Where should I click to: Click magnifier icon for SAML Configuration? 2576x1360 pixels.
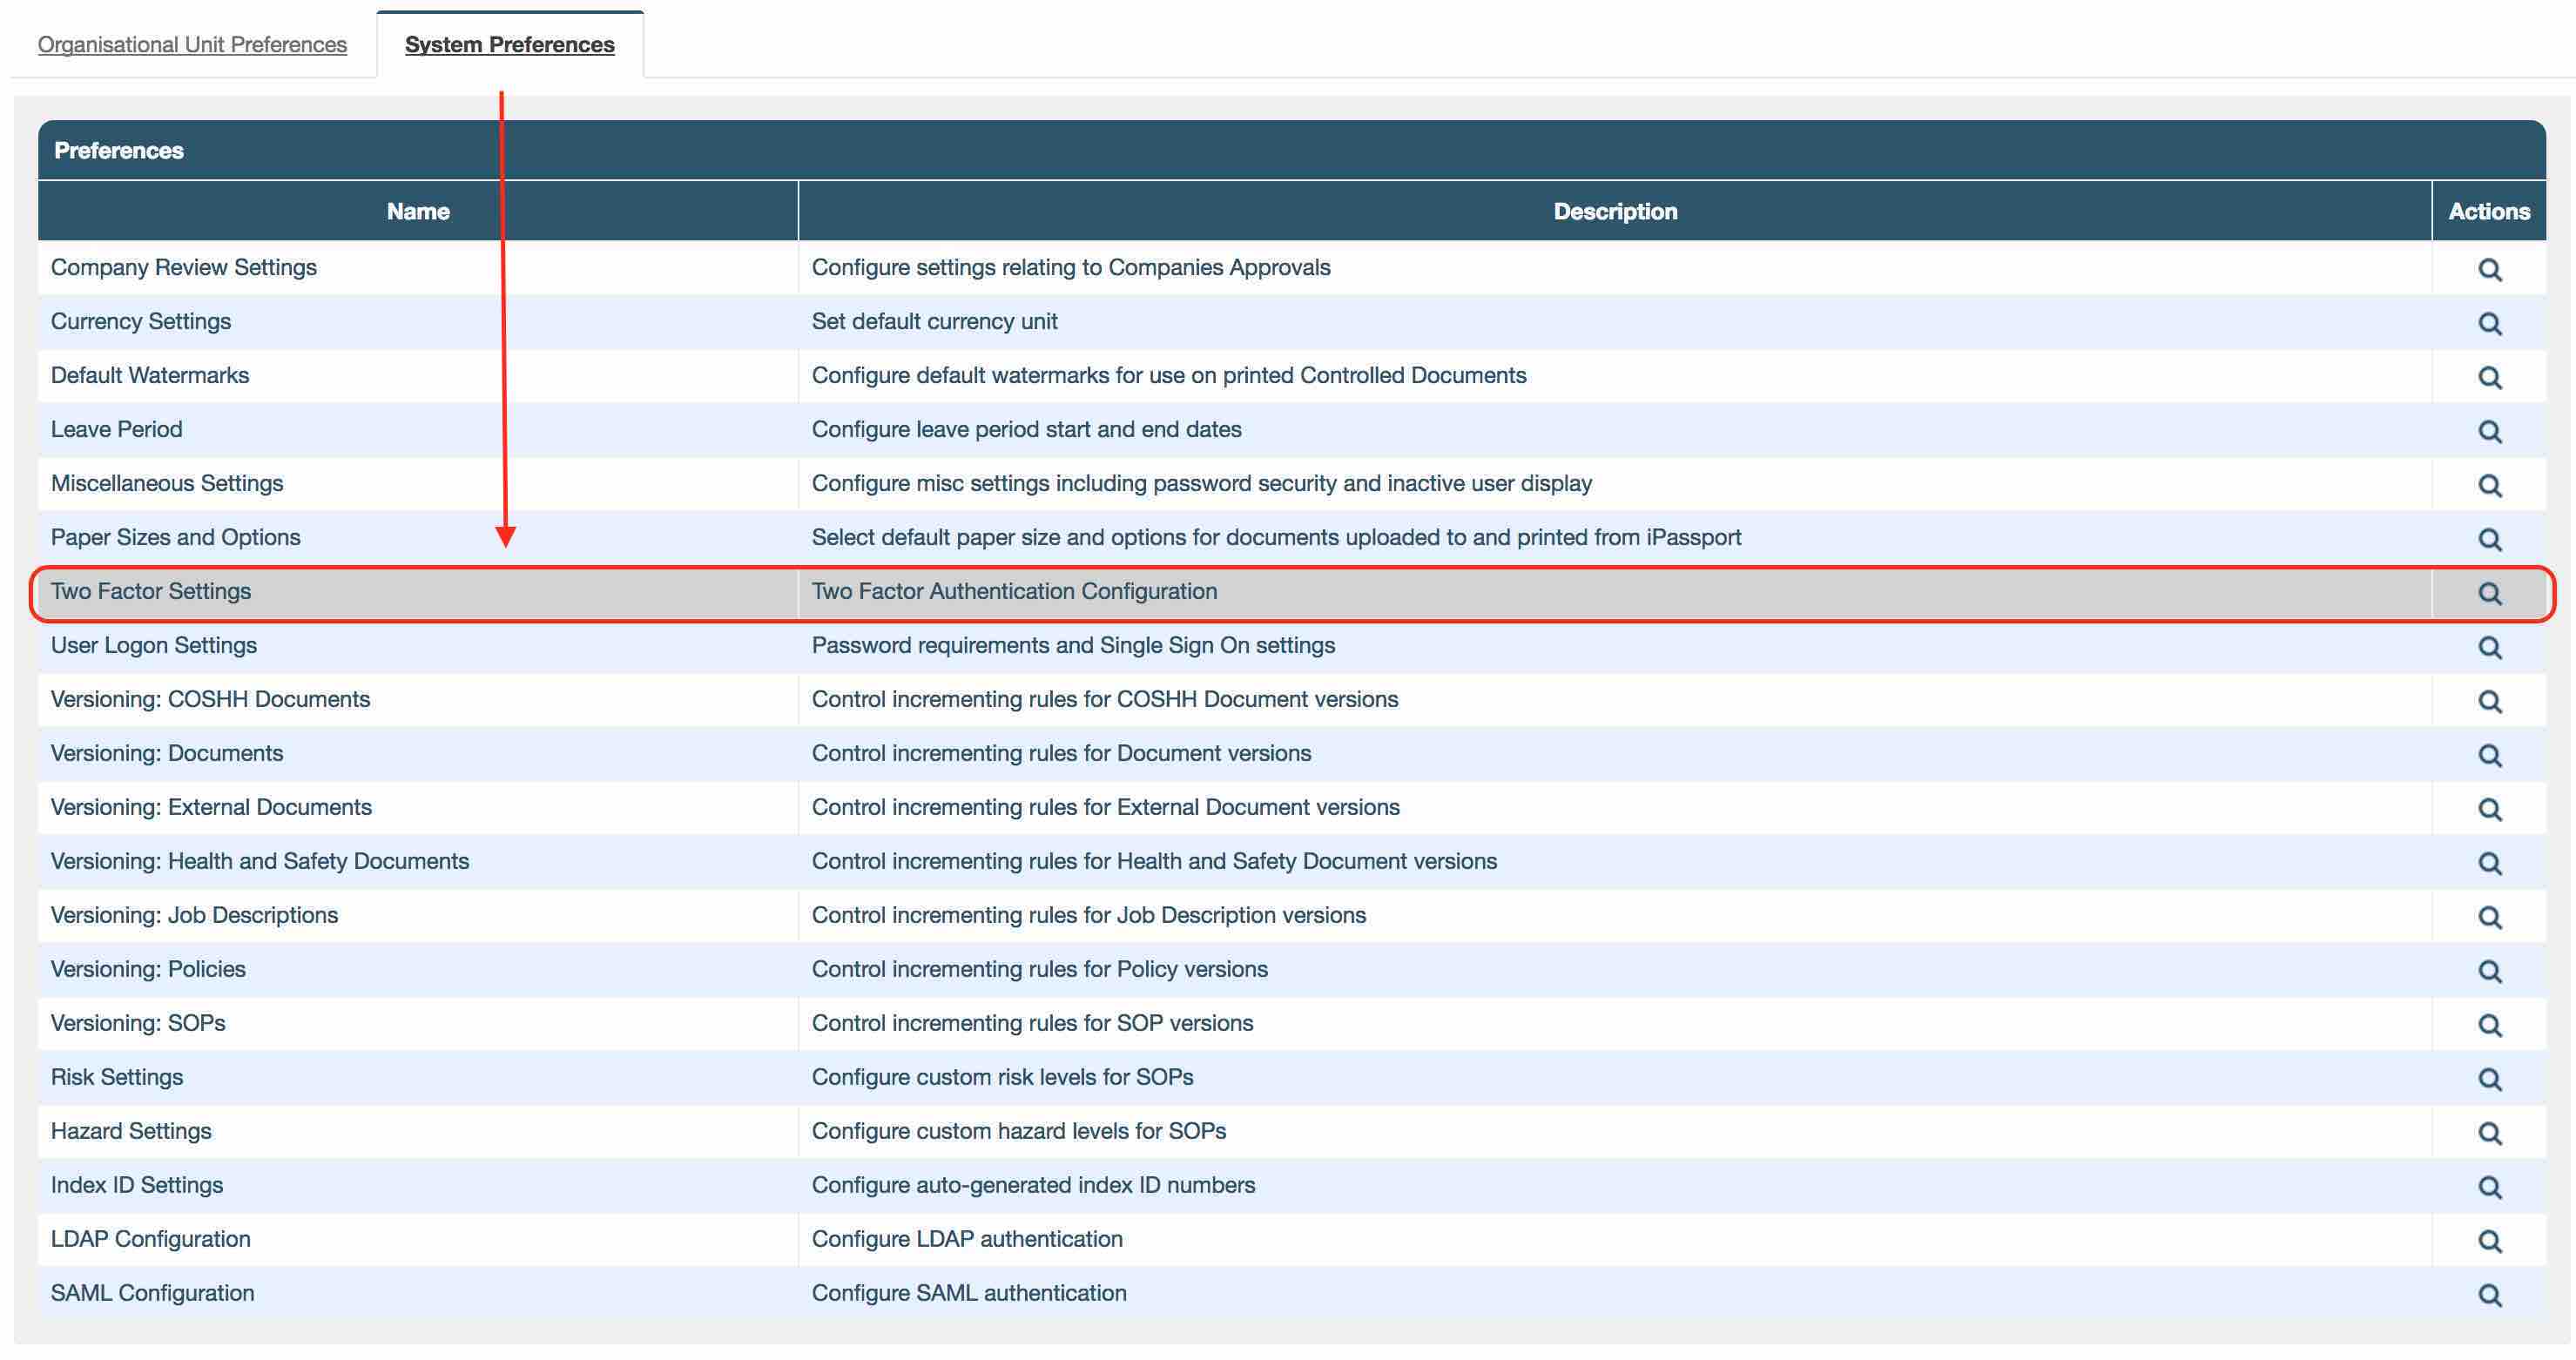(2489, 1296)
